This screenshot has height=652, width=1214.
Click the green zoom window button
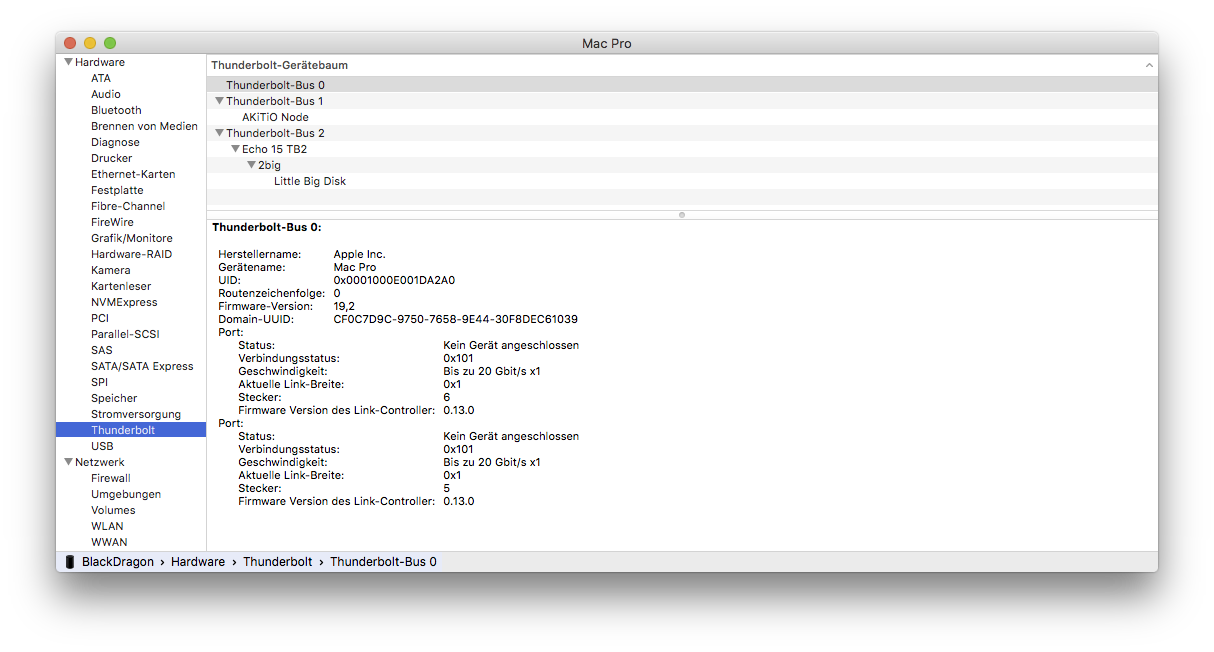pyautogui.click(x=110, y=43)
